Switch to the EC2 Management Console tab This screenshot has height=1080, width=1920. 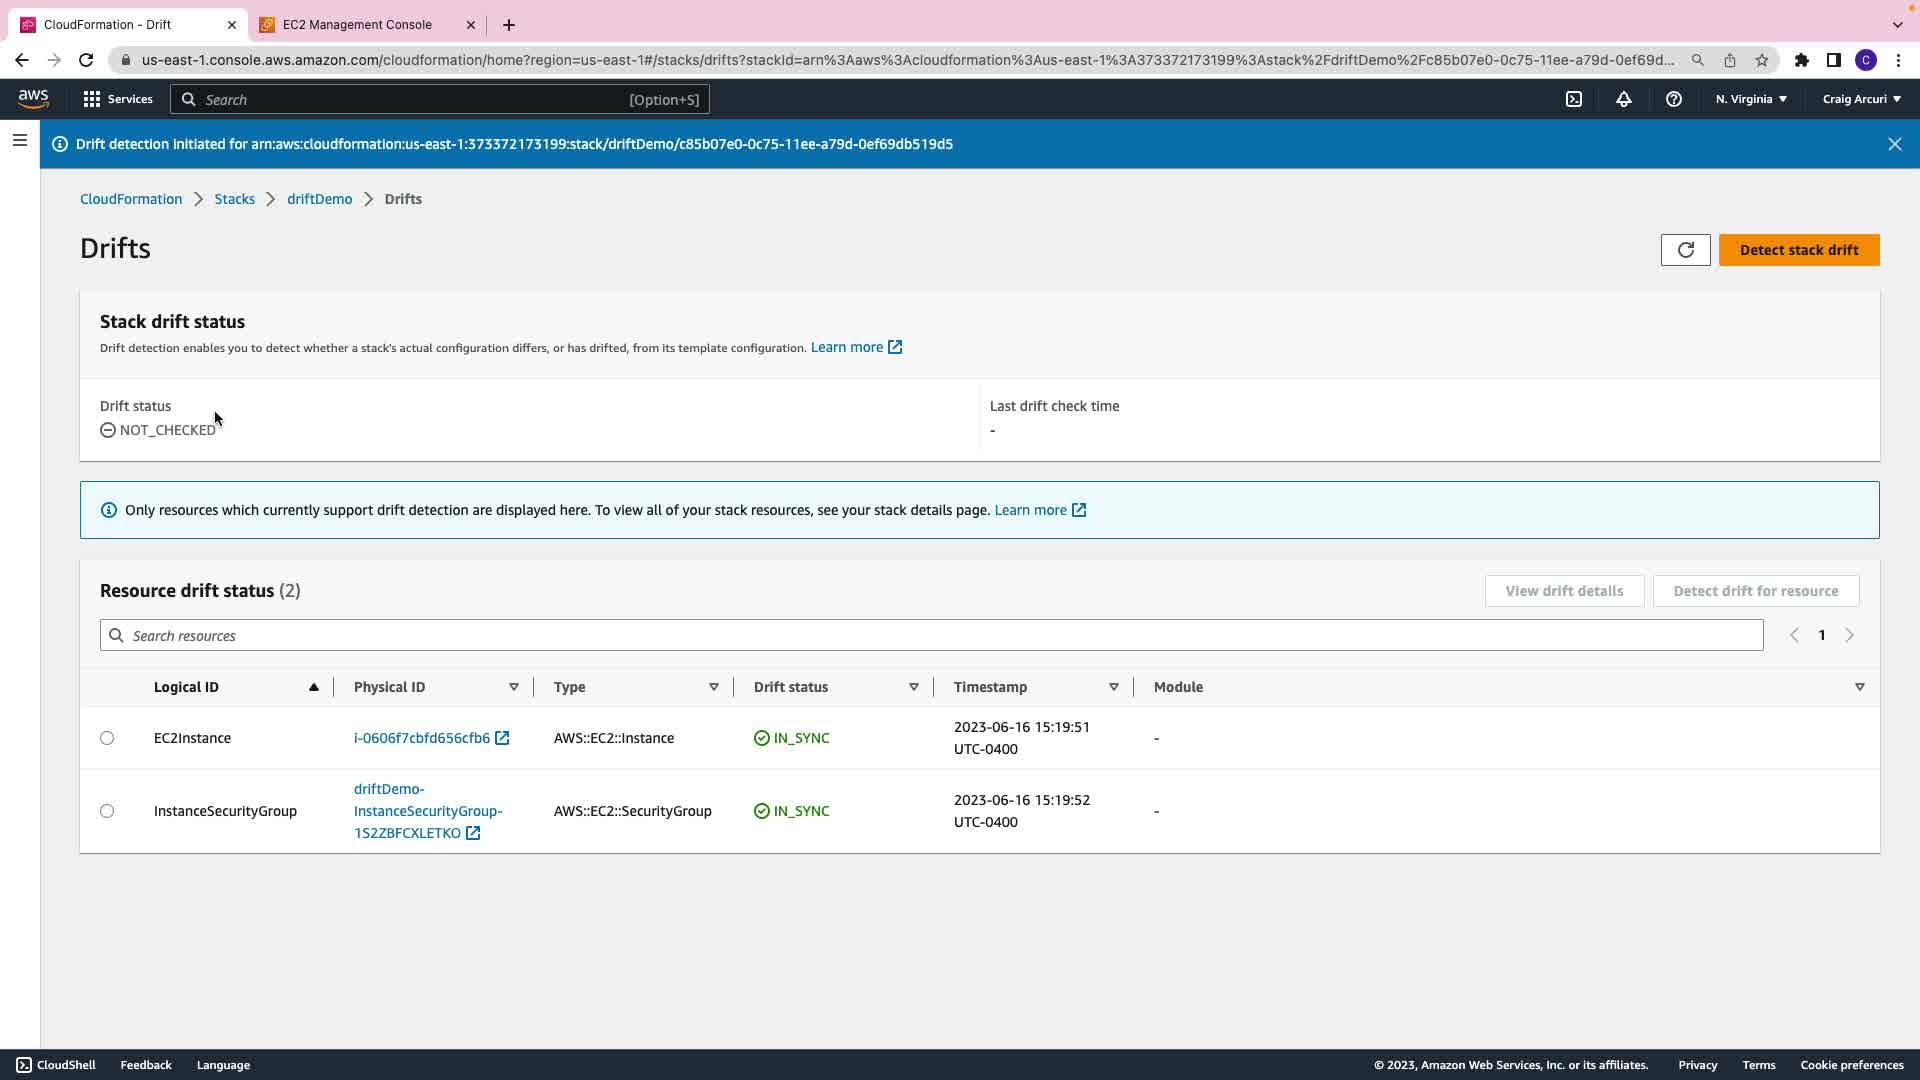click(x=357, y=25)
